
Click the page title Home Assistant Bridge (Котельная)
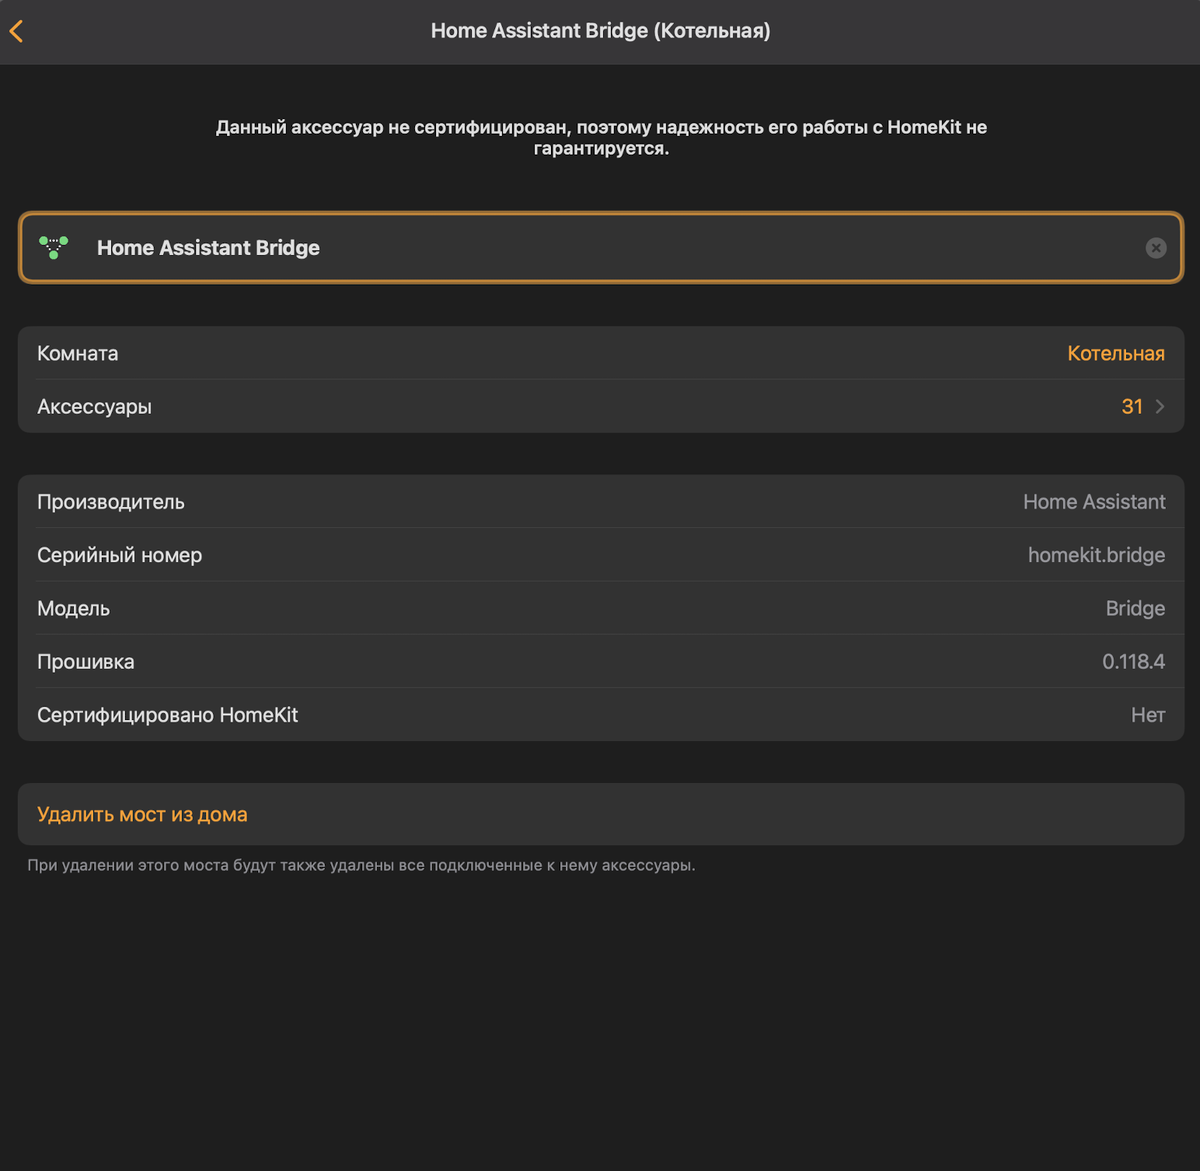click(600, 31)
